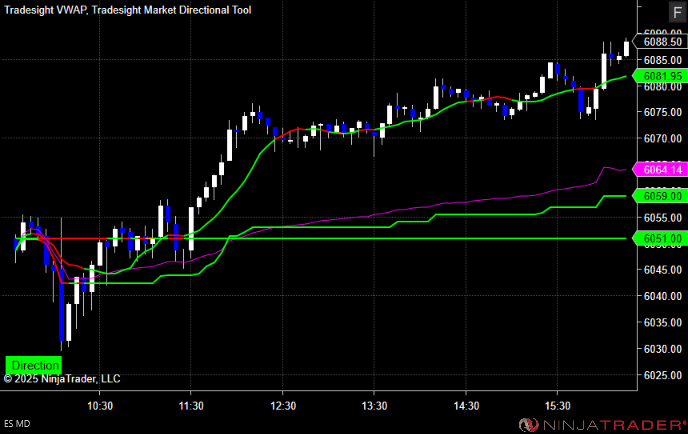688x434 pixels.
Task: Click the 12:30 time axis label
Action: pyautogui.click(x=283, y=406)
